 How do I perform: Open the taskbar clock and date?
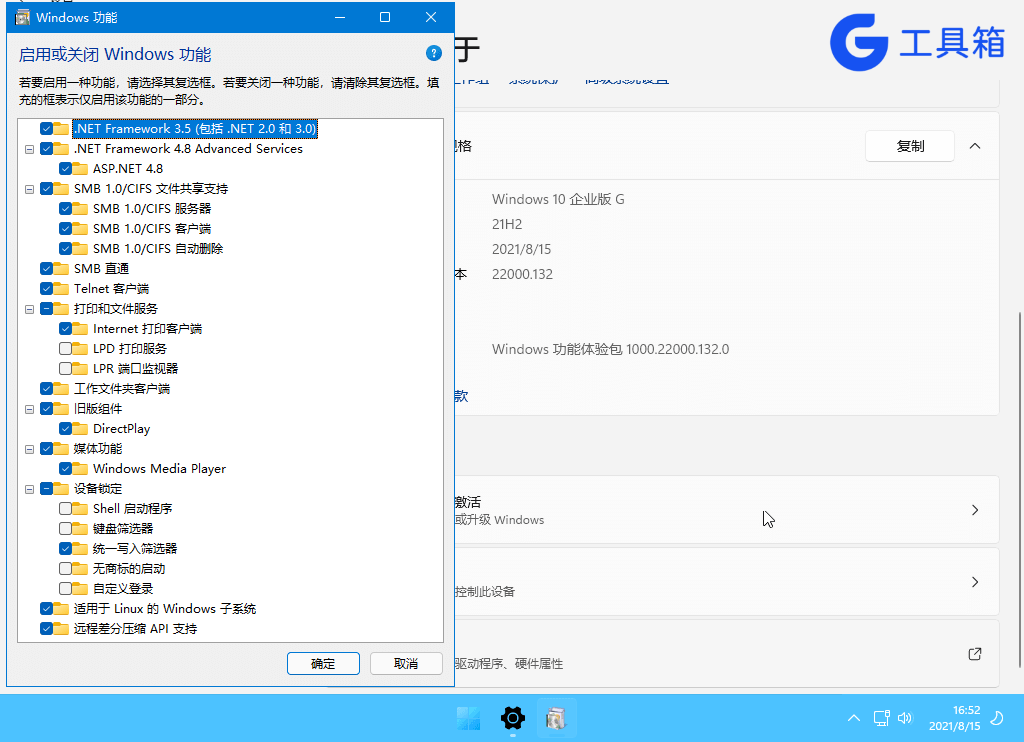[954, 718]
